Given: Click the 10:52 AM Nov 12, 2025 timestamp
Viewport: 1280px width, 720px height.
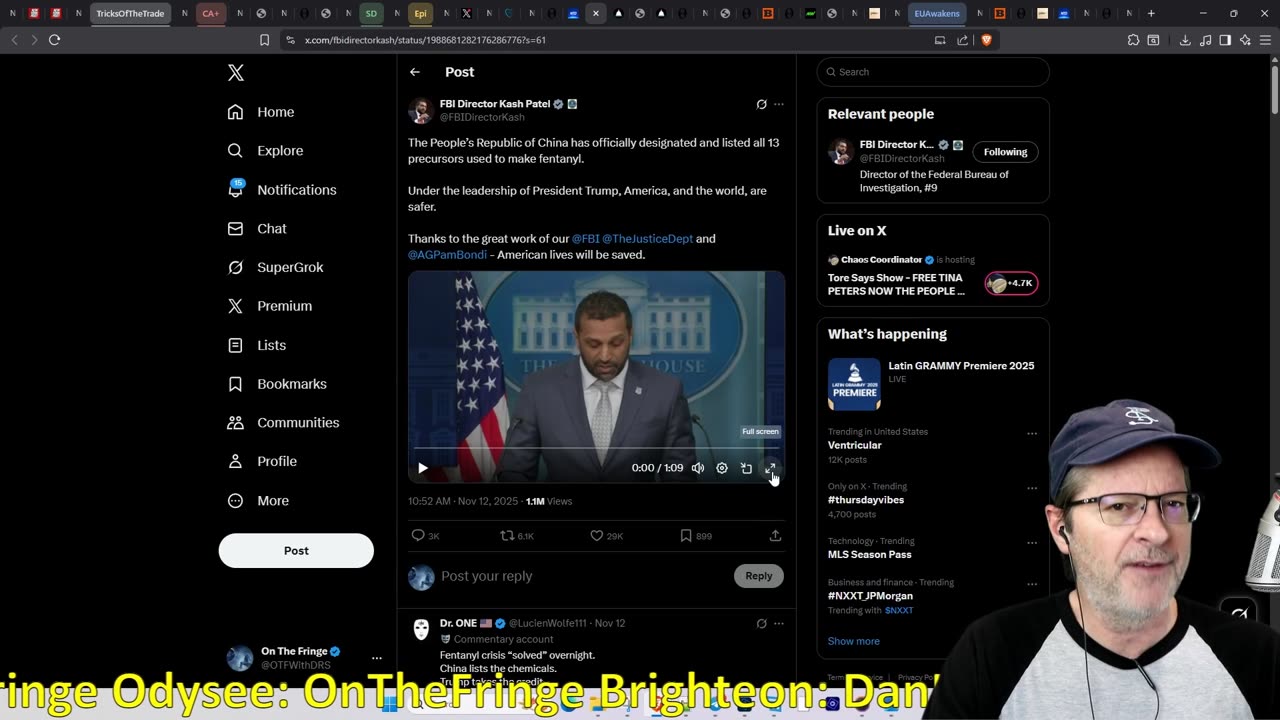Looking at the screenshot, I should pos(463,501).
